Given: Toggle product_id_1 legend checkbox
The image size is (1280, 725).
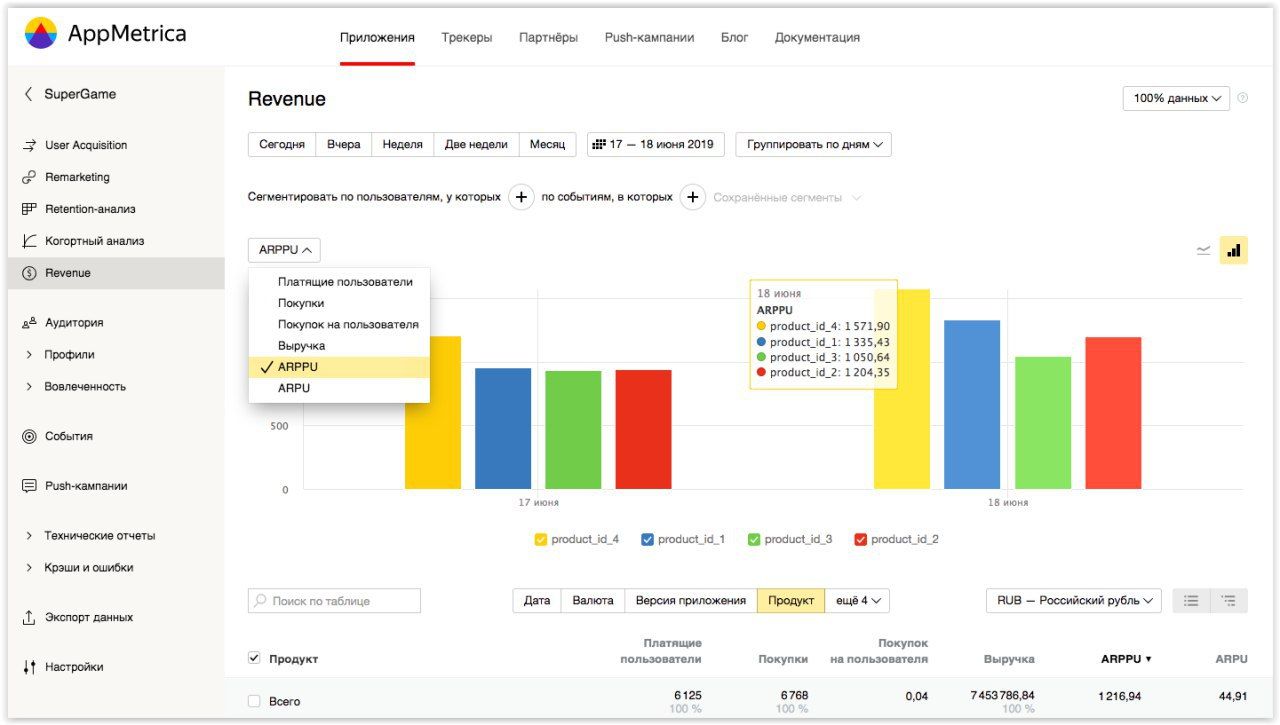Looking at the screenshot, I should [647, 540].
